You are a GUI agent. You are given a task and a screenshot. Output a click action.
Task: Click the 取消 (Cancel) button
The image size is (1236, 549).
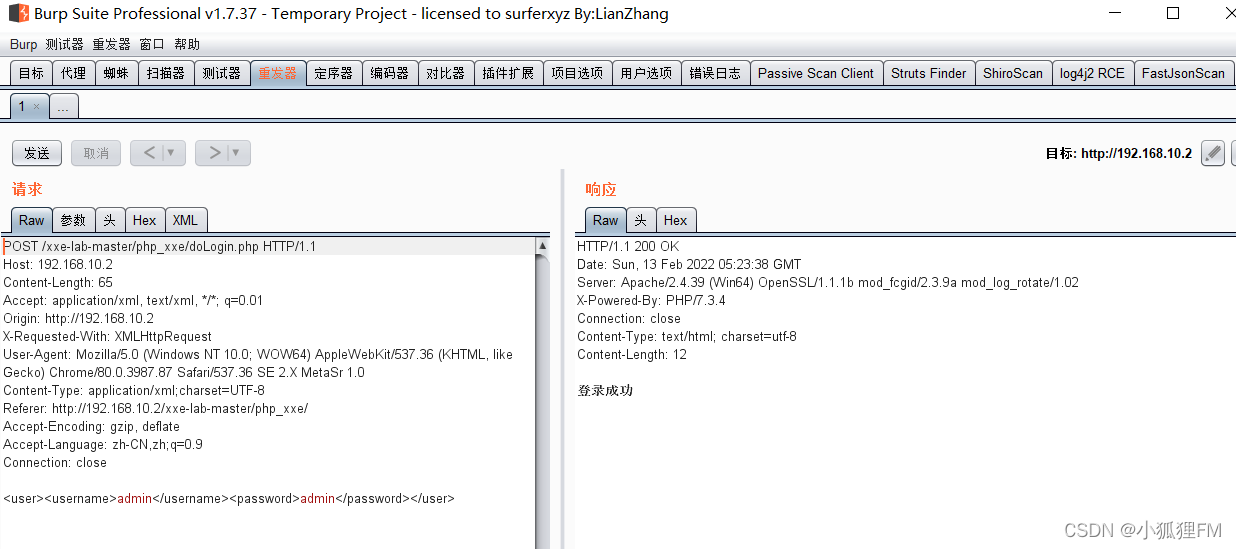pos(96,153)
